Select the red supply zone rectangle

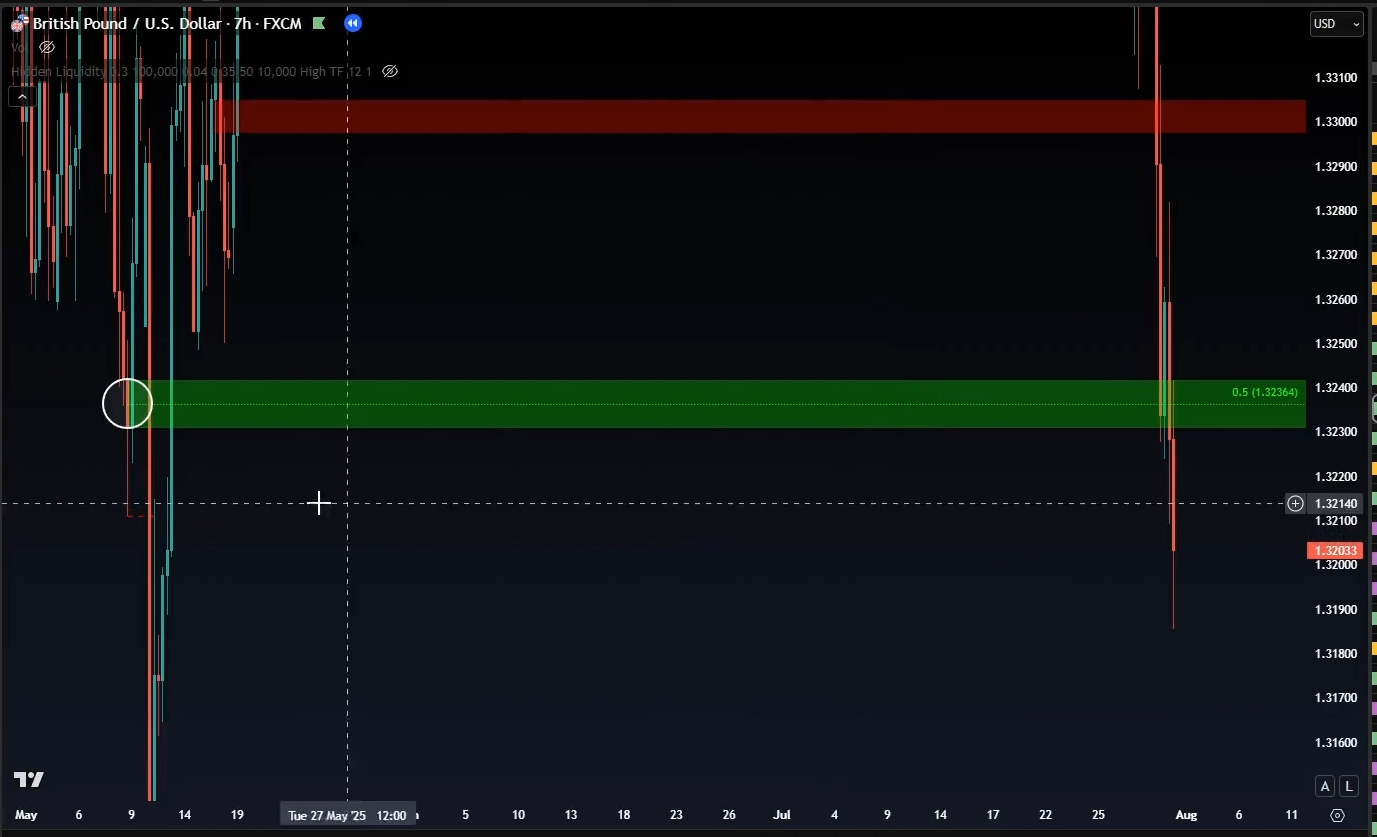(762, 116)
